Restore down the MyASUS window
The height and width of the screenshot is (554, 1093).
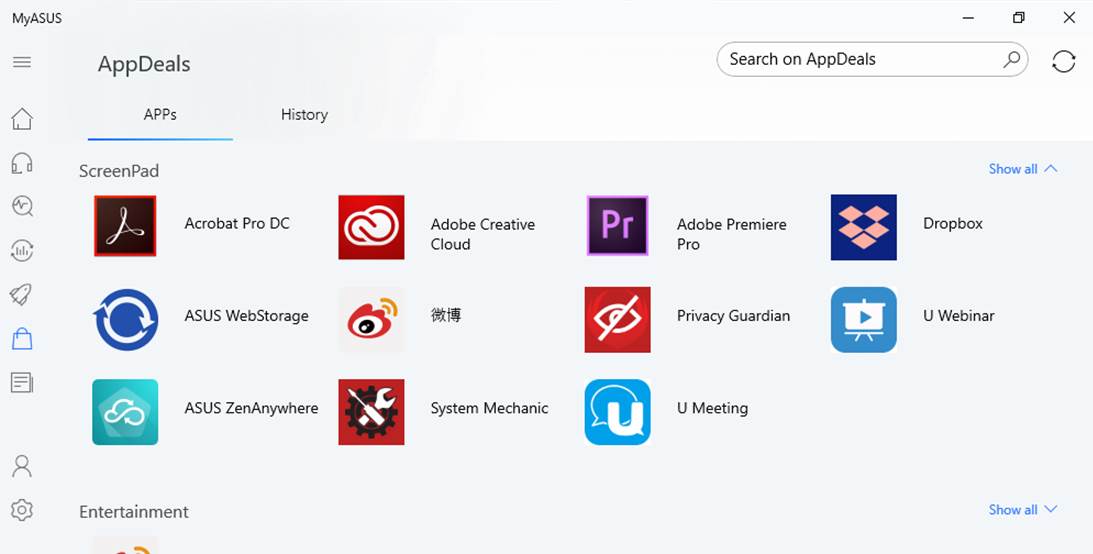(1018, 18)
